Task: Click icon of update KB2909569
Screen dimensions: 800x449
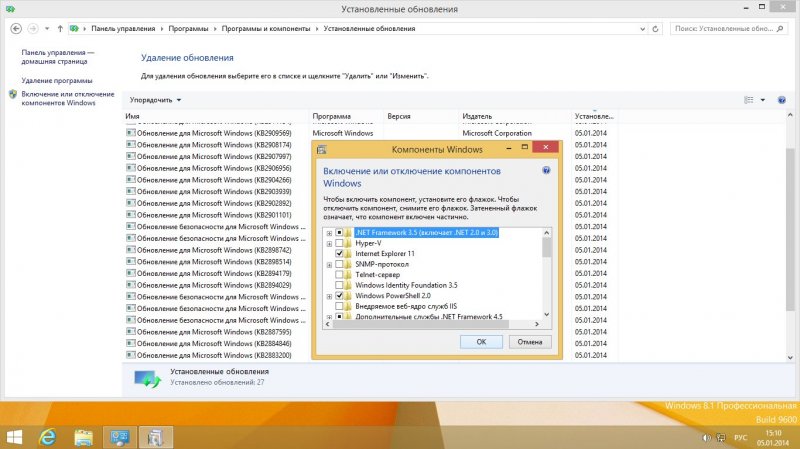Action: coord(131,133)
